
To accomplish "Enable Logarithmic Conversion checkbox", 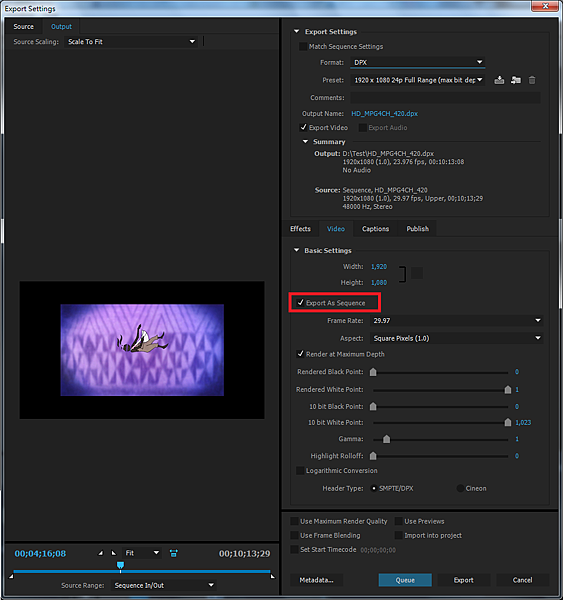I will point(300,471).
